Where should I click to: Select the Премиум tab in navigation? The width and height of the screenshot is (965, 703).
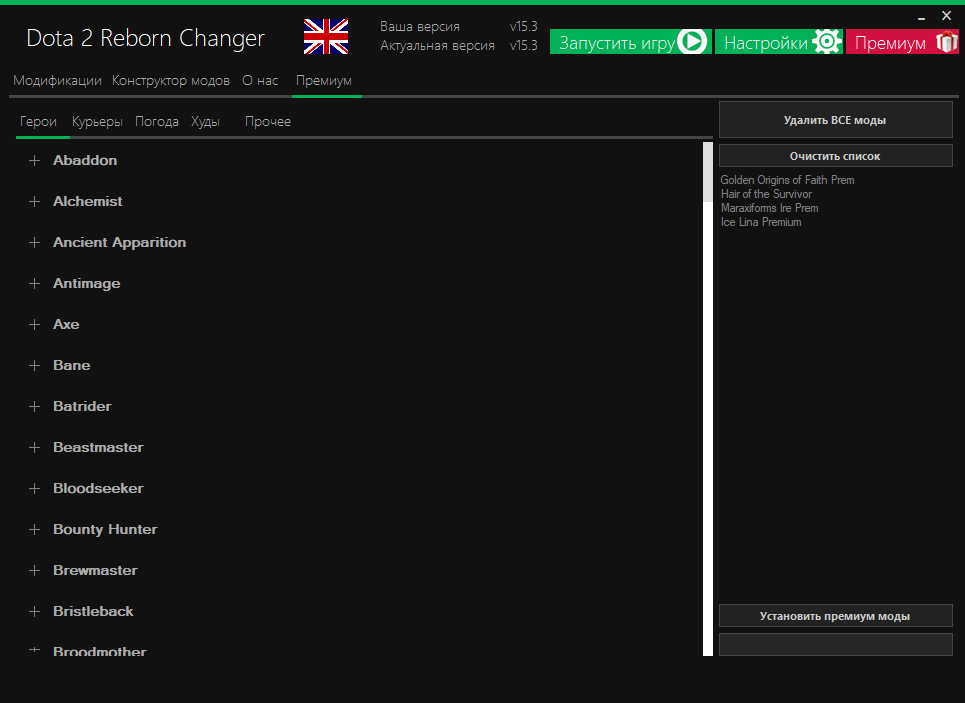pos(324,81)
